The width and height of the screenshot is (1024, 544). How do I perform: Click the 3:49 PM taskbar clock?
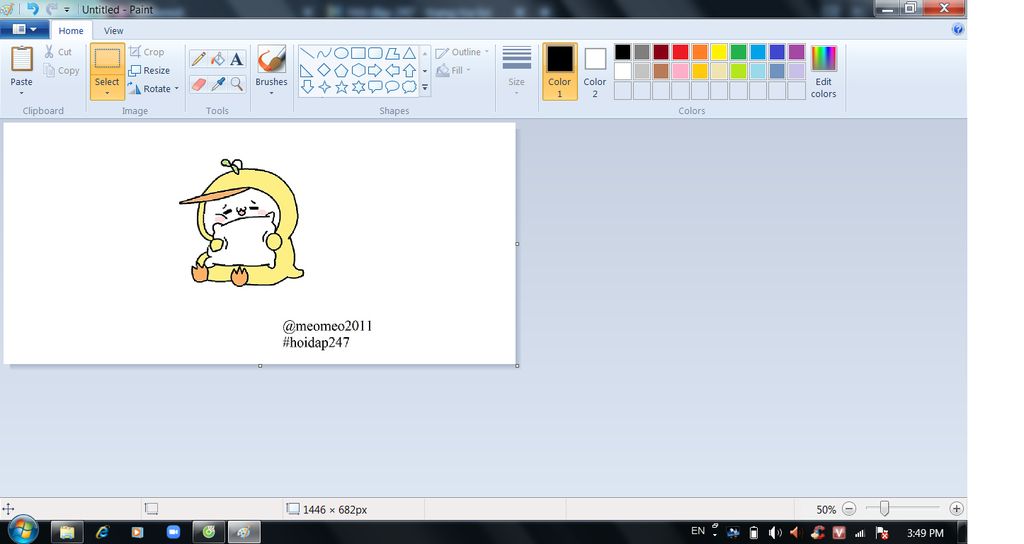tap(925, 533)
